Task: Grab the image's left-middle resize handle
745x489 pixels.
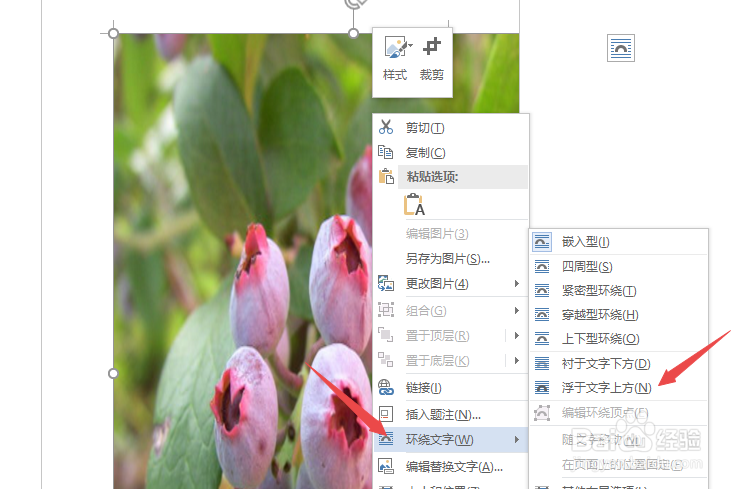Action: coord(113,374)
